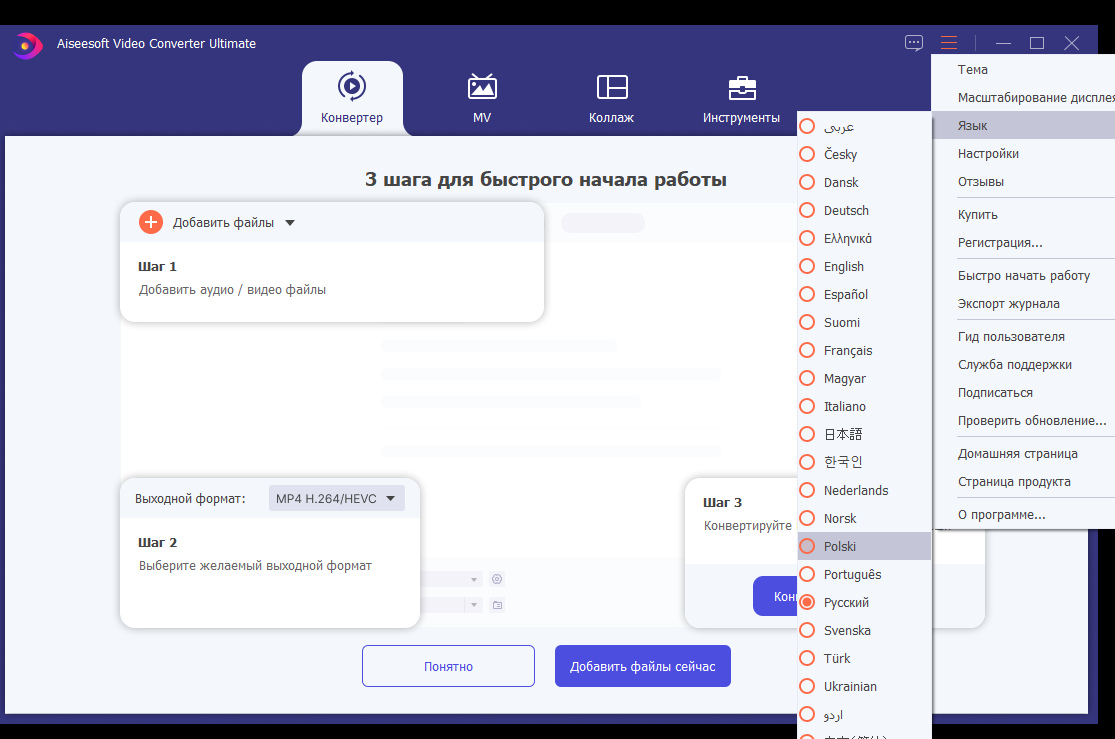Open the Тема submenu
1115x739 pixels.
[1023, 70]
